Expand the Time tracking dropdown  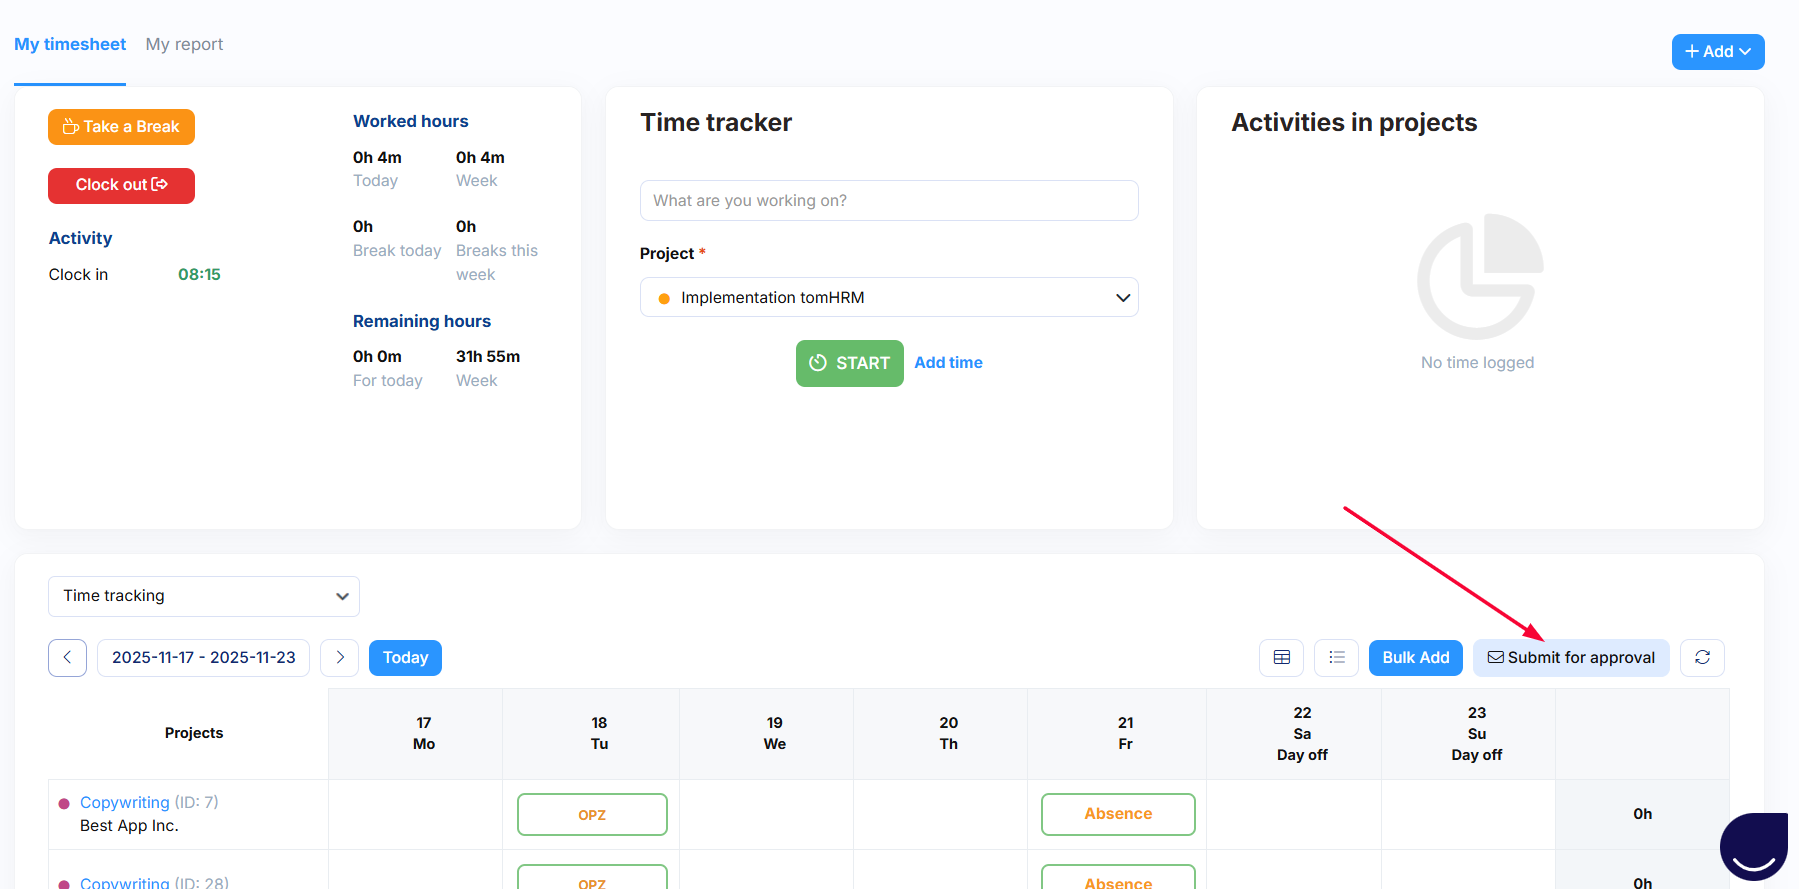tap(204, 596)
